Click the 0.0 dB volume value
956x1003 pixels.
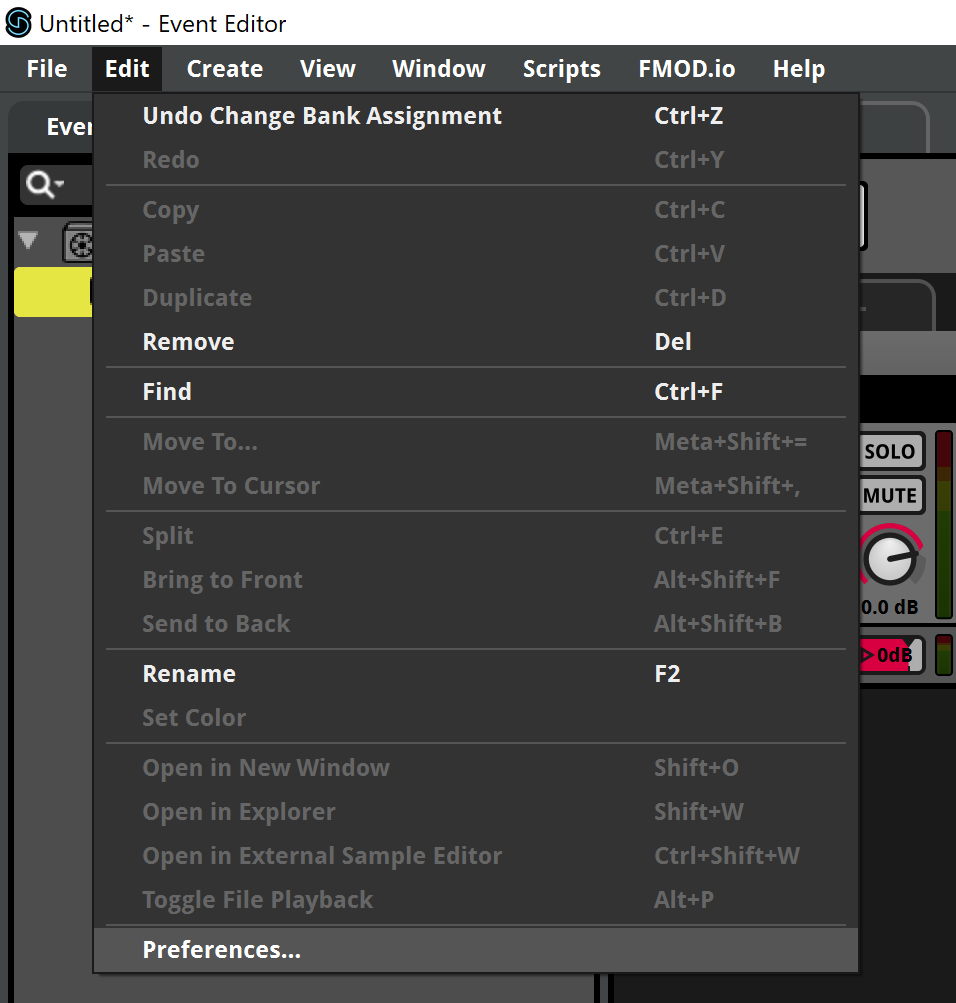(x=890, y=607)
